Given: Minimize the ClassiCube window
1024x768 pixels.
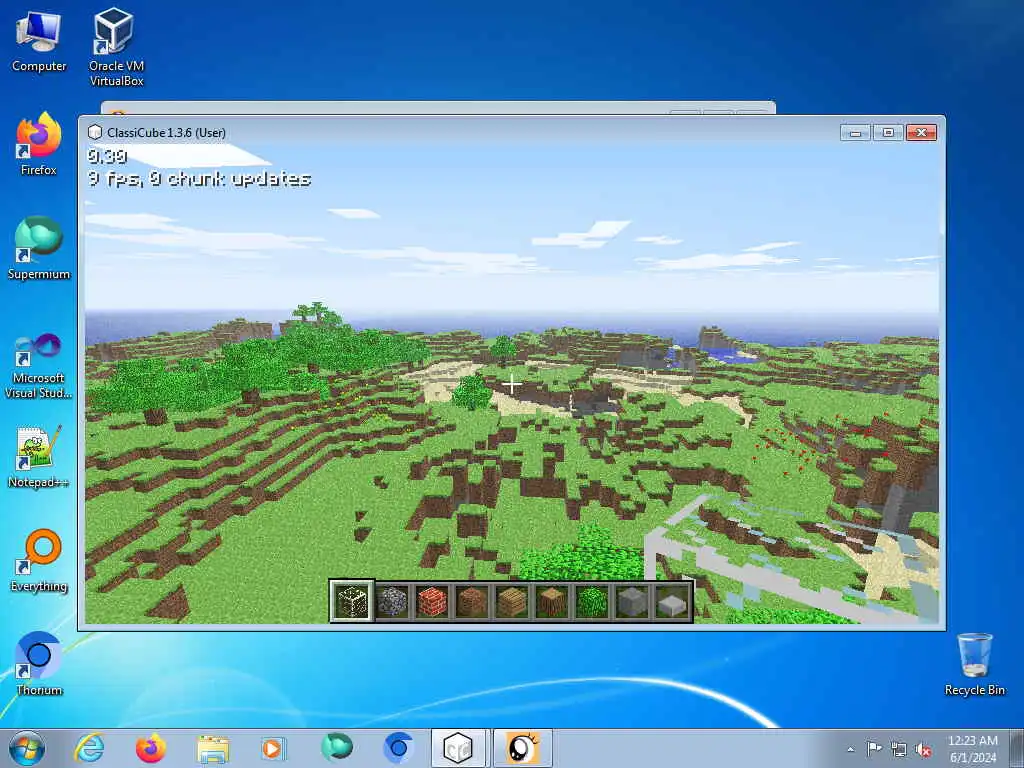Looking at the screenshot, I should tap(856, 133).
